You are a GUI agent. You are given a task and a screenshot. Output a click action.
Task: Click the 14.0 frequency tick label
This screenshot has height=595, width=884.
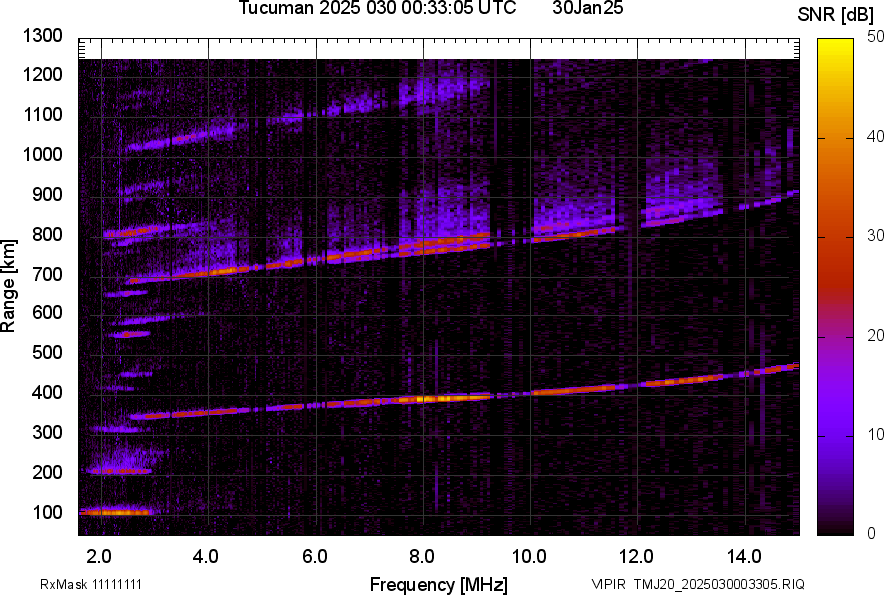[744, 555]
